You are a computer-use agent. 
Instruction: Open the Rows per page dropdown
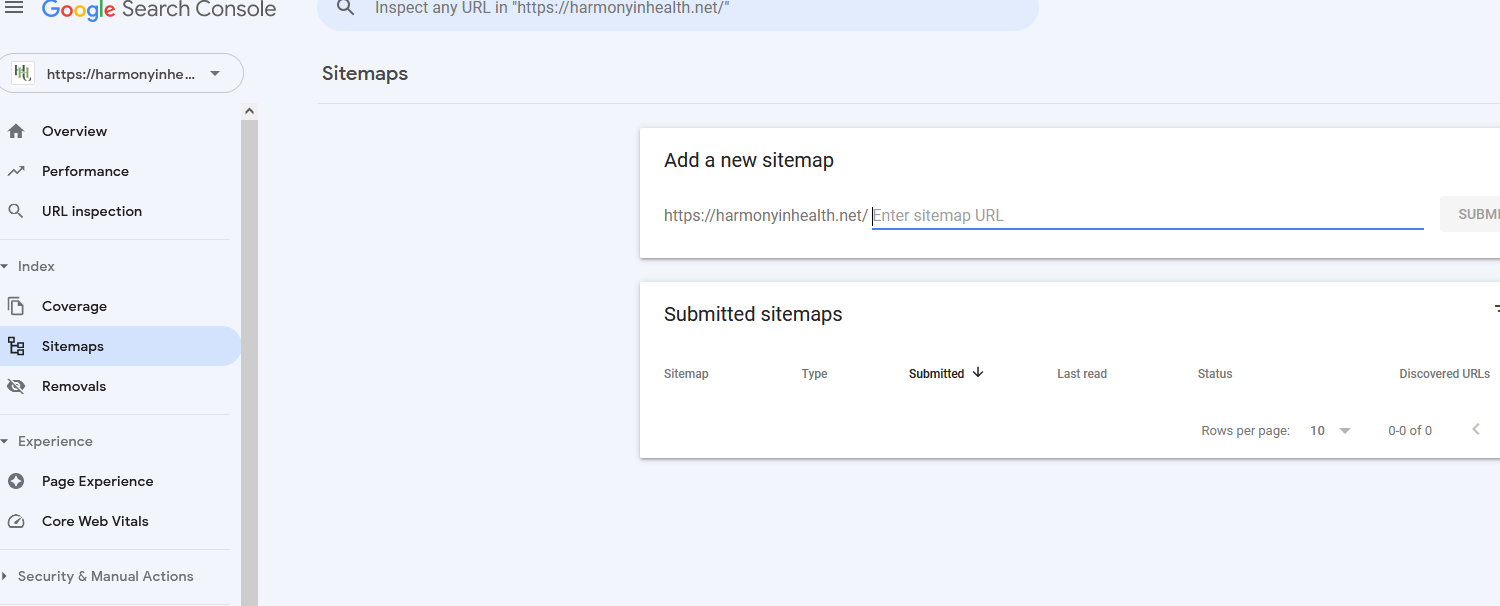(x=1330, y=430)
